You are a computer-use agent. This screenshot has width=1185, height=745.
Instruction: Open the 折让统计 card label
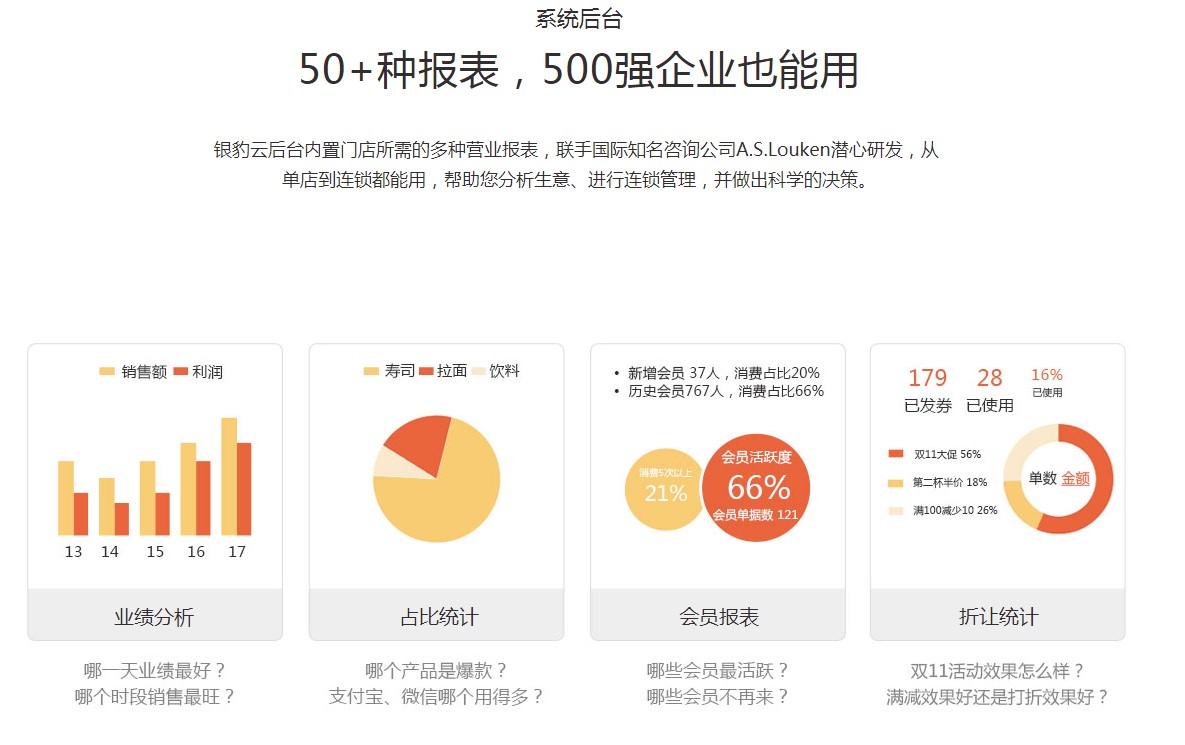997,617
